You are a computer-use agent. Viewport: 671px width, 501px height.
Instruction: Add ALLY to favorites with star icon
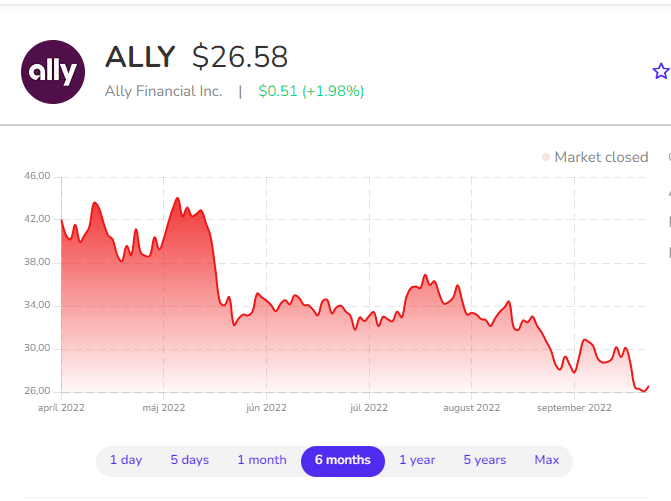(660, 71)
